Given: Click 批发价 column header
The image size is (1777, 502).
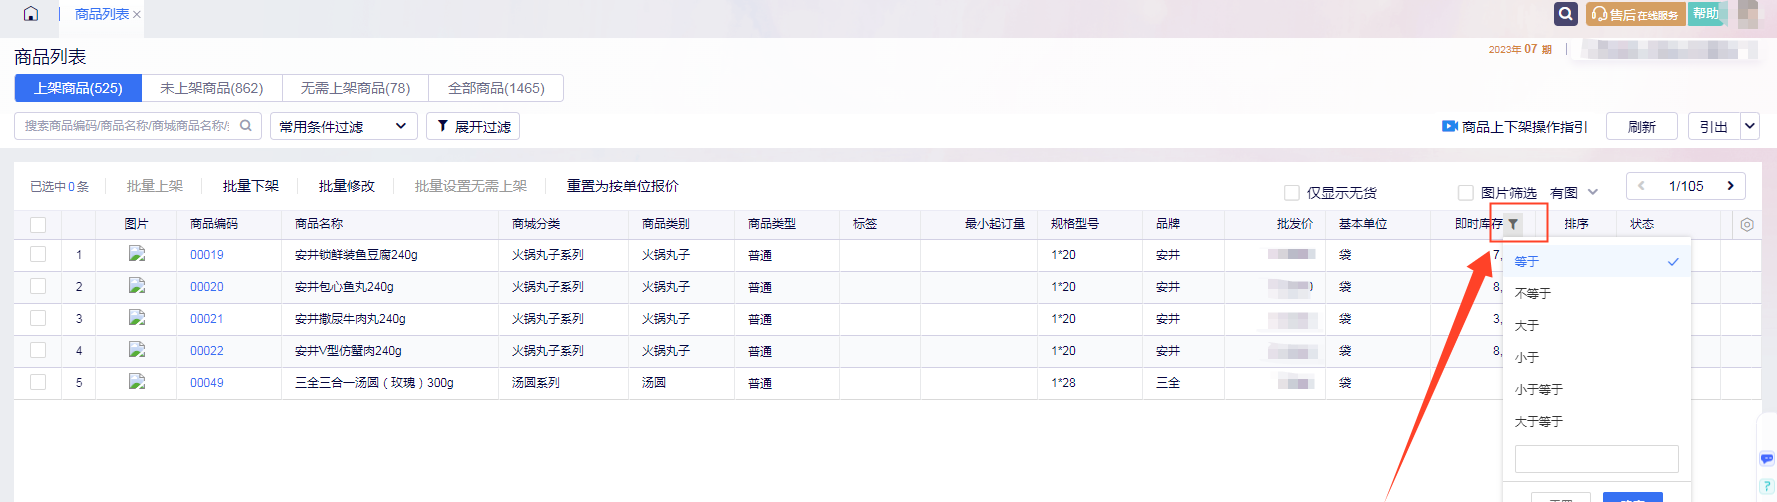Looking at the screenshot, I should coord(1295,224).
